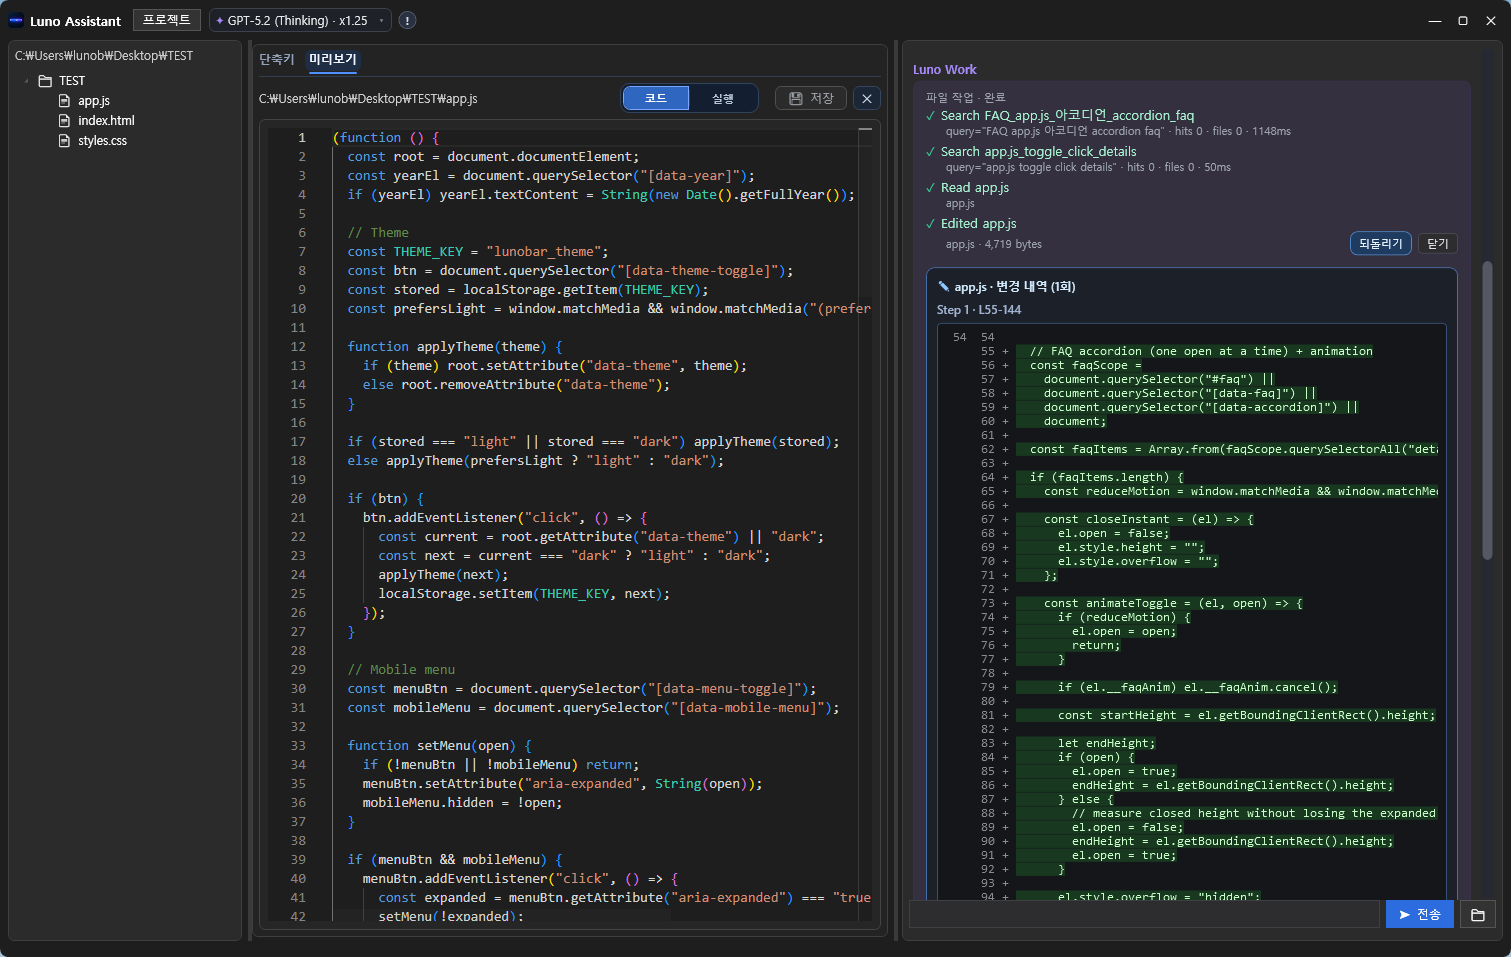The image size is (1511, 957).
Task: Switch to the 단축키 tab
Action: coord(277,60)
